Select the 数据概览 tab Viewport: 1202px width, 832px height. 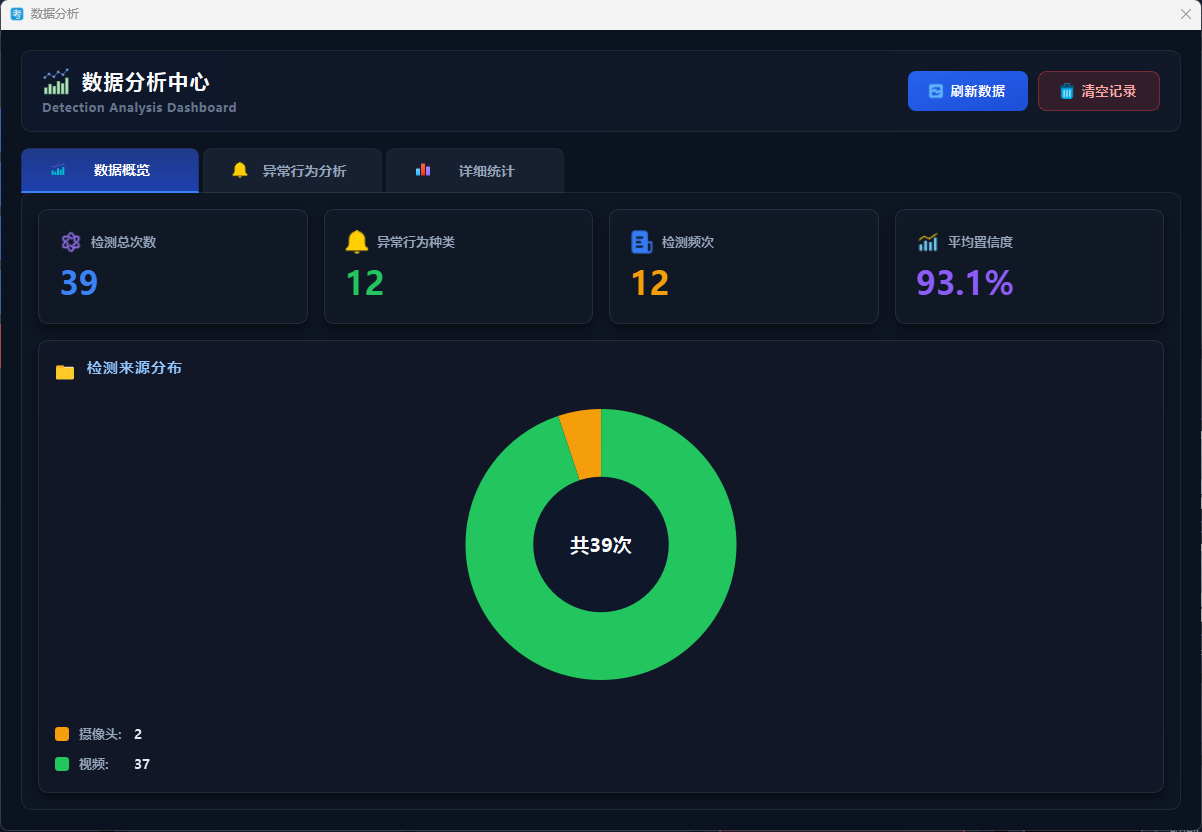(x=110, y=171)
